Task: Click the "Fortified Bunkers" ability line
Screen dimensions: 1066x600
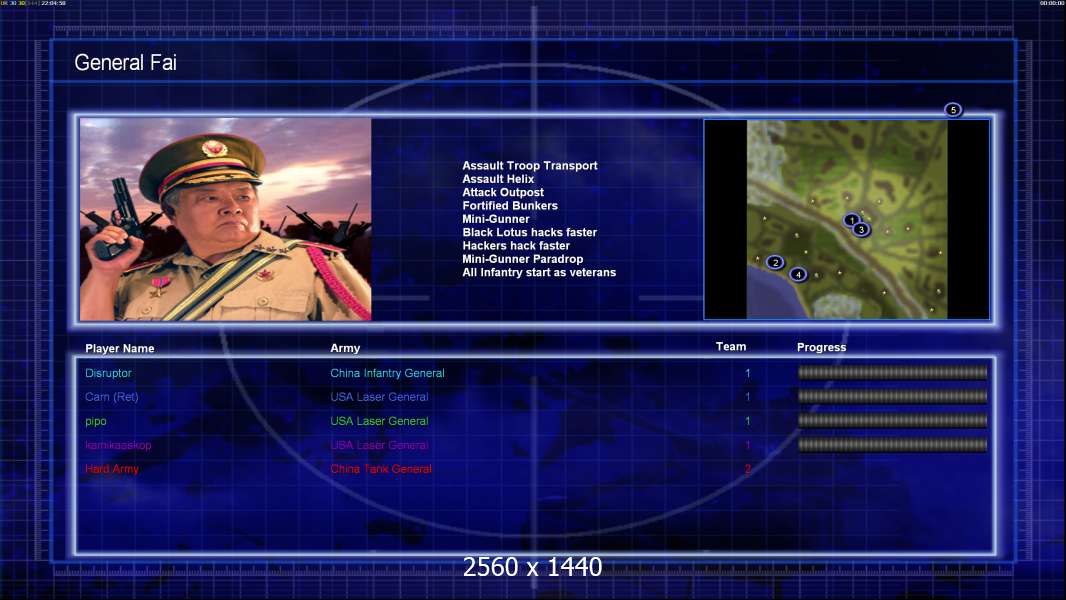Action: (x=510, y=205)
